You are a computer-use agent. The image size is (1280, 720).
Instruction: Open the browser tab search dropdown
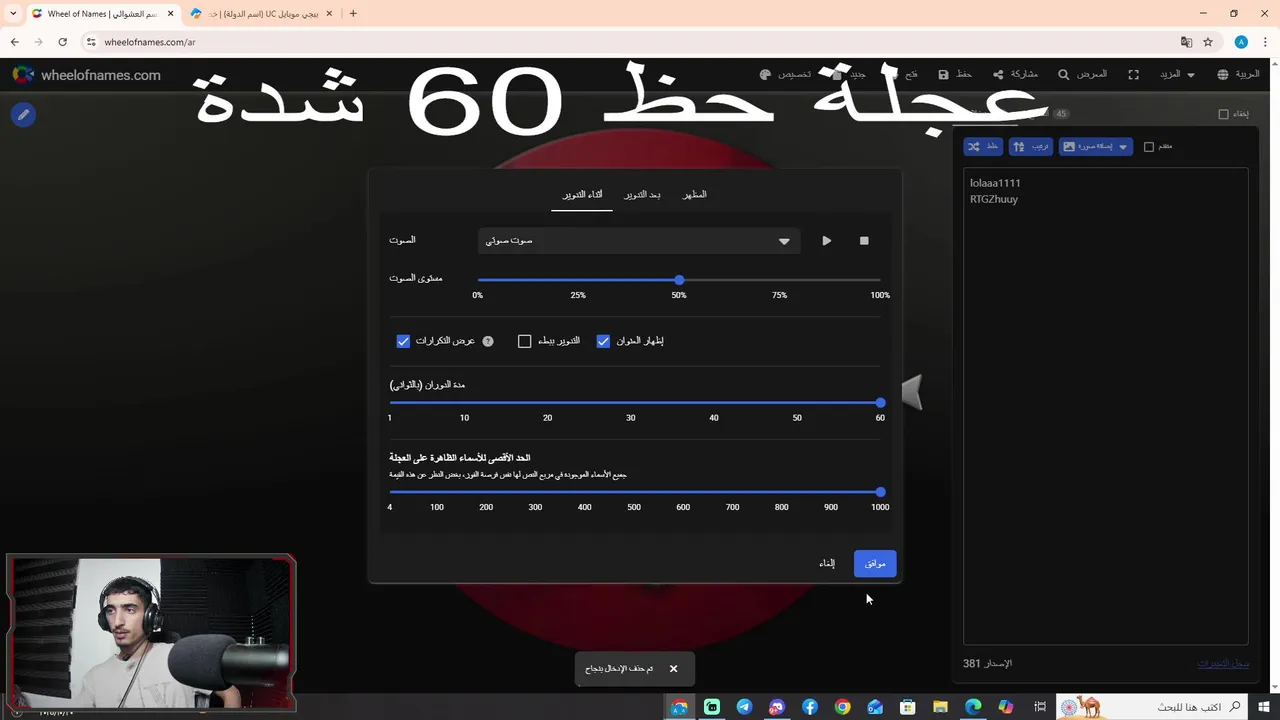click(13, 13)
